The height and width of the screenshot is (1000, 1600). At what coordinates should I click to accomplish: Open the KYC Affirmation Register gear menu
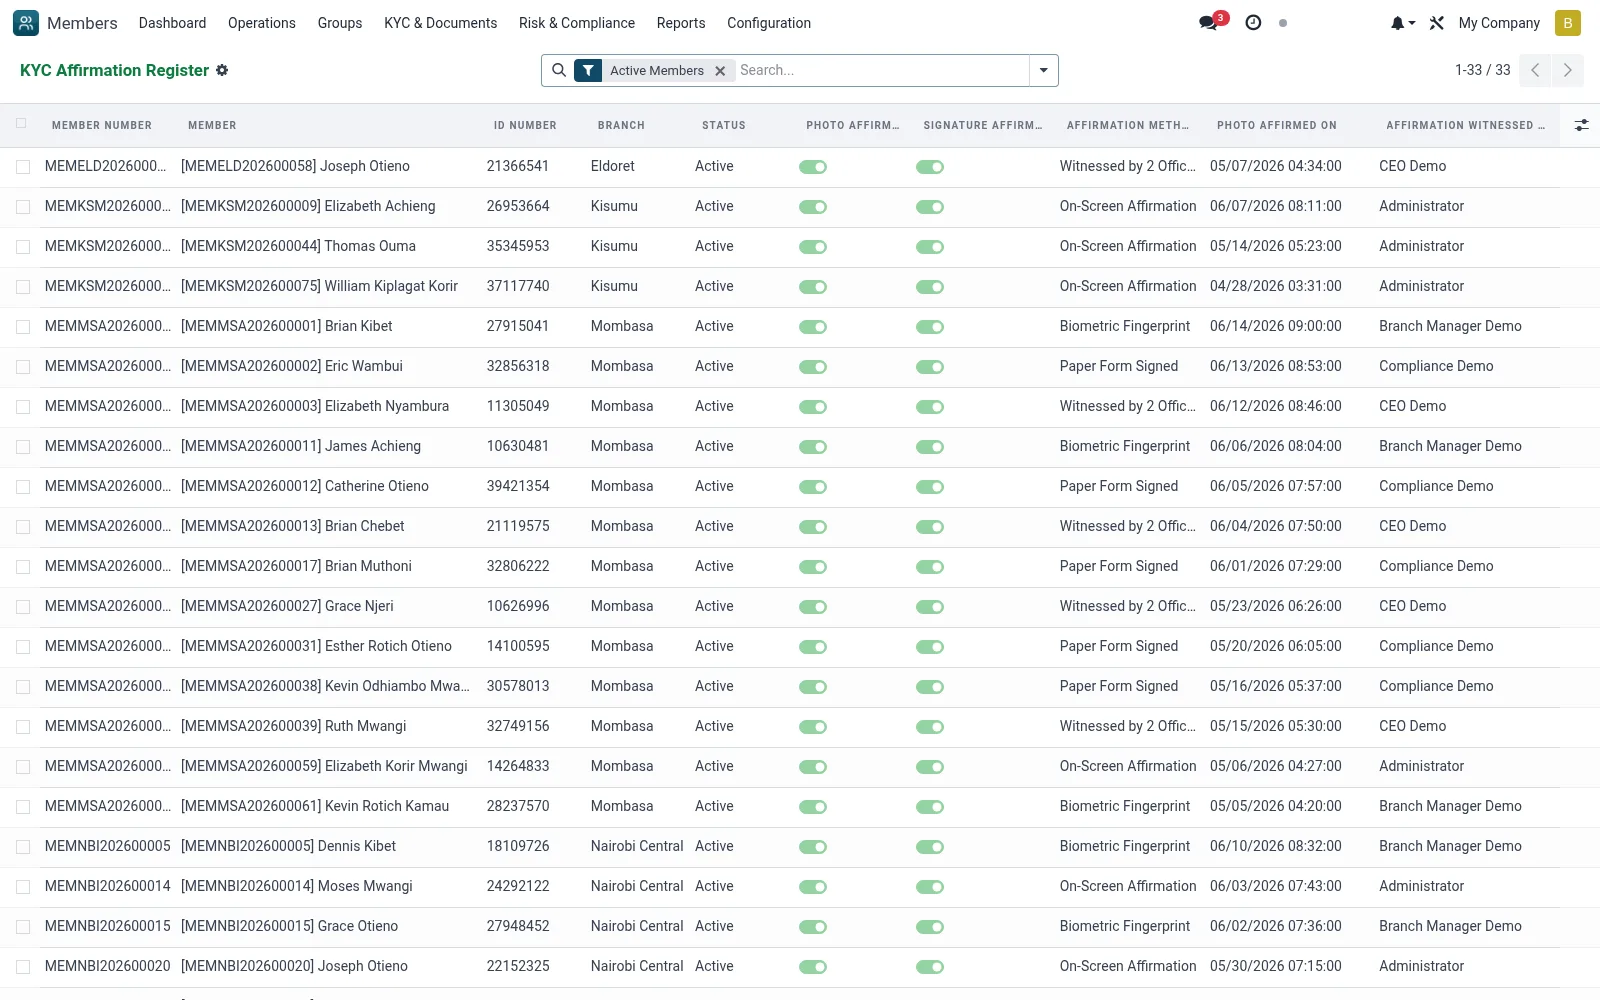click(x=222, y=70)
